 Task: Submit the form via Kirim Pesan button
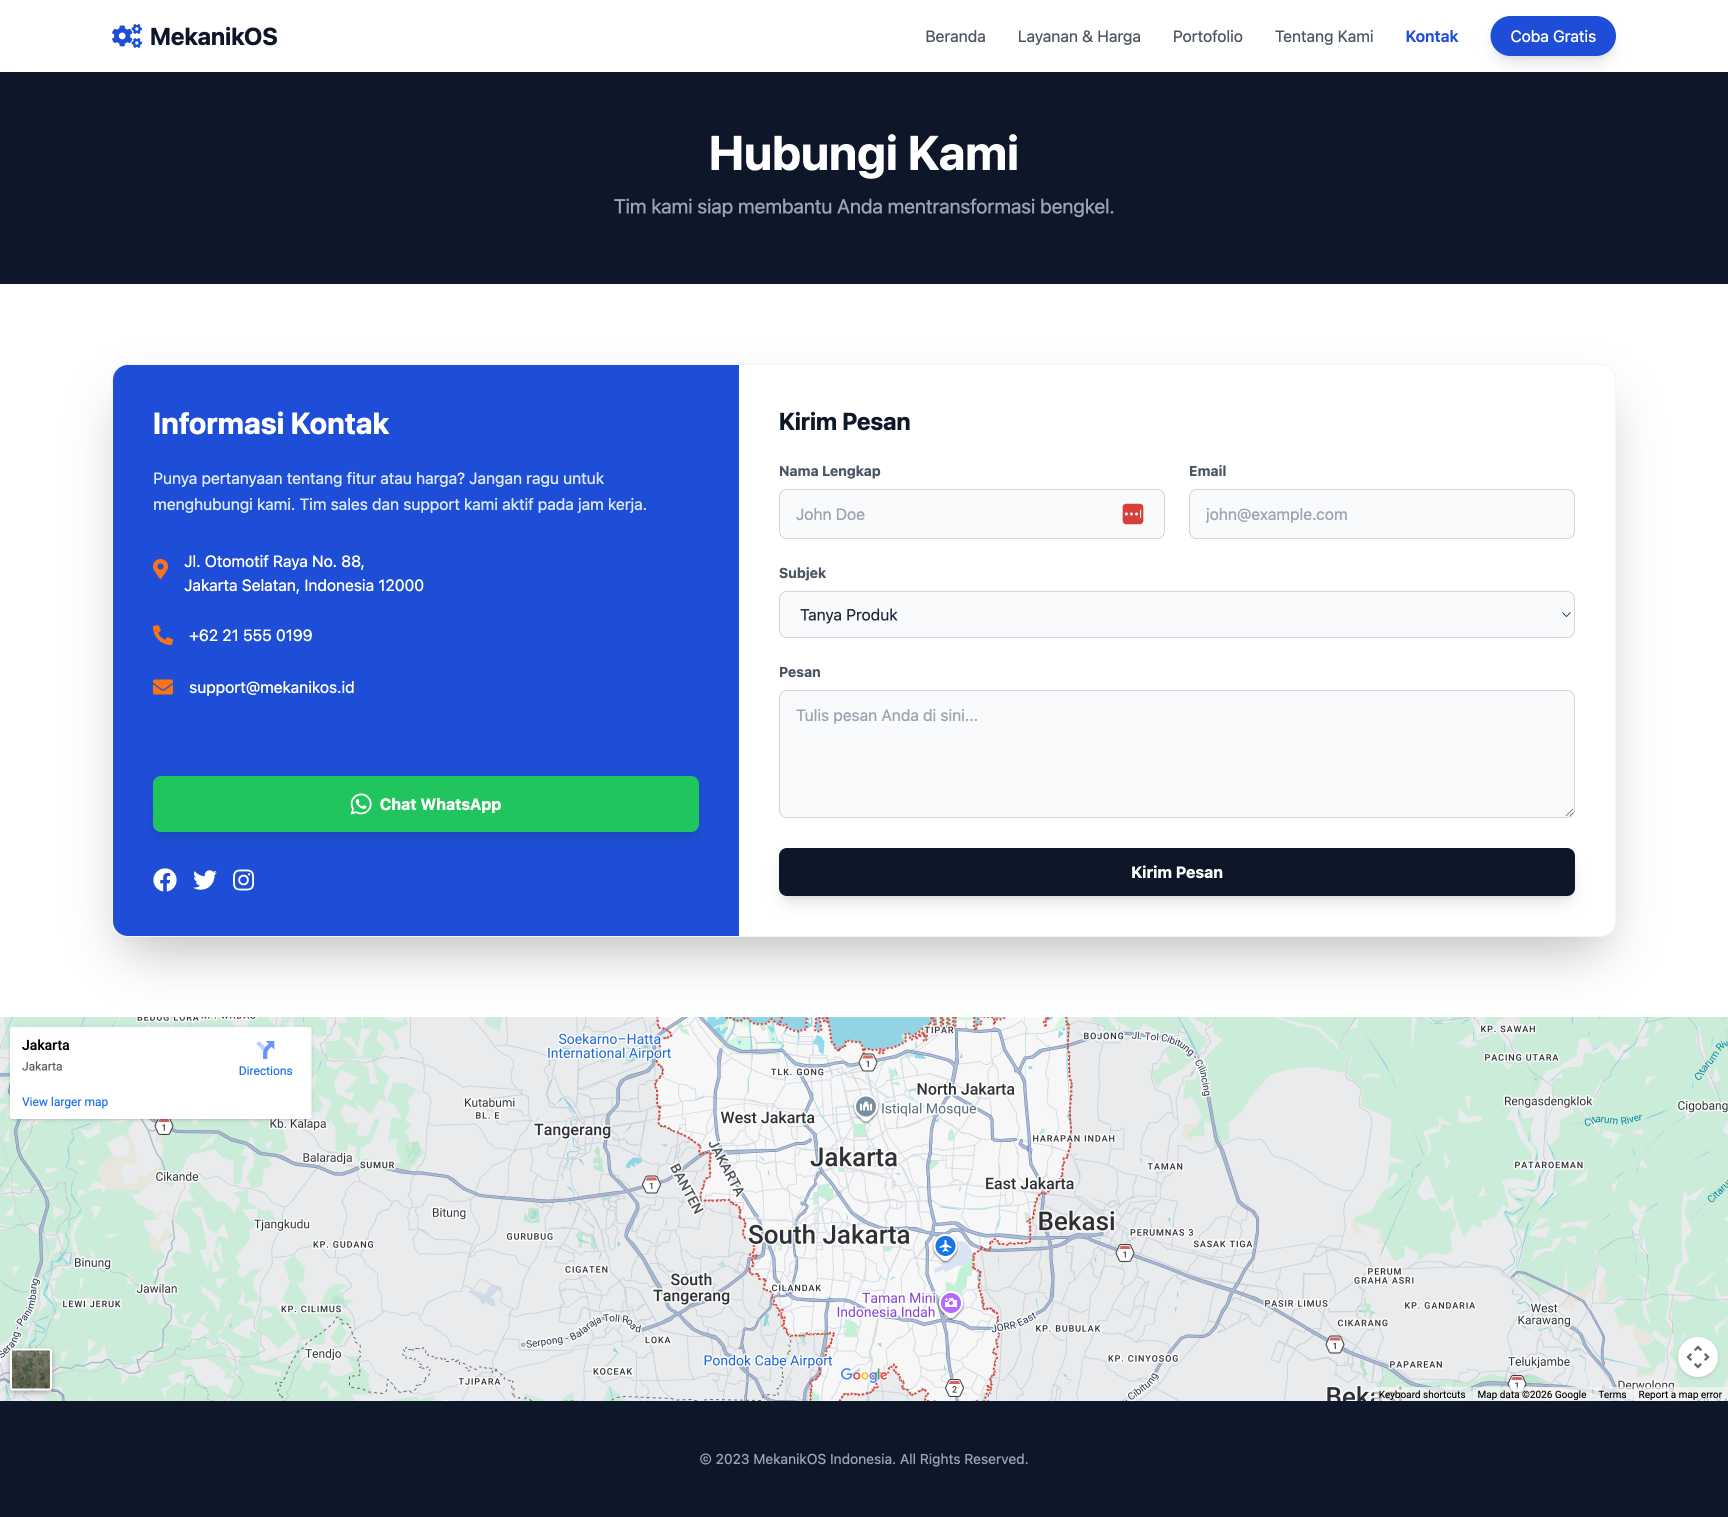(x=1176, y=871)
